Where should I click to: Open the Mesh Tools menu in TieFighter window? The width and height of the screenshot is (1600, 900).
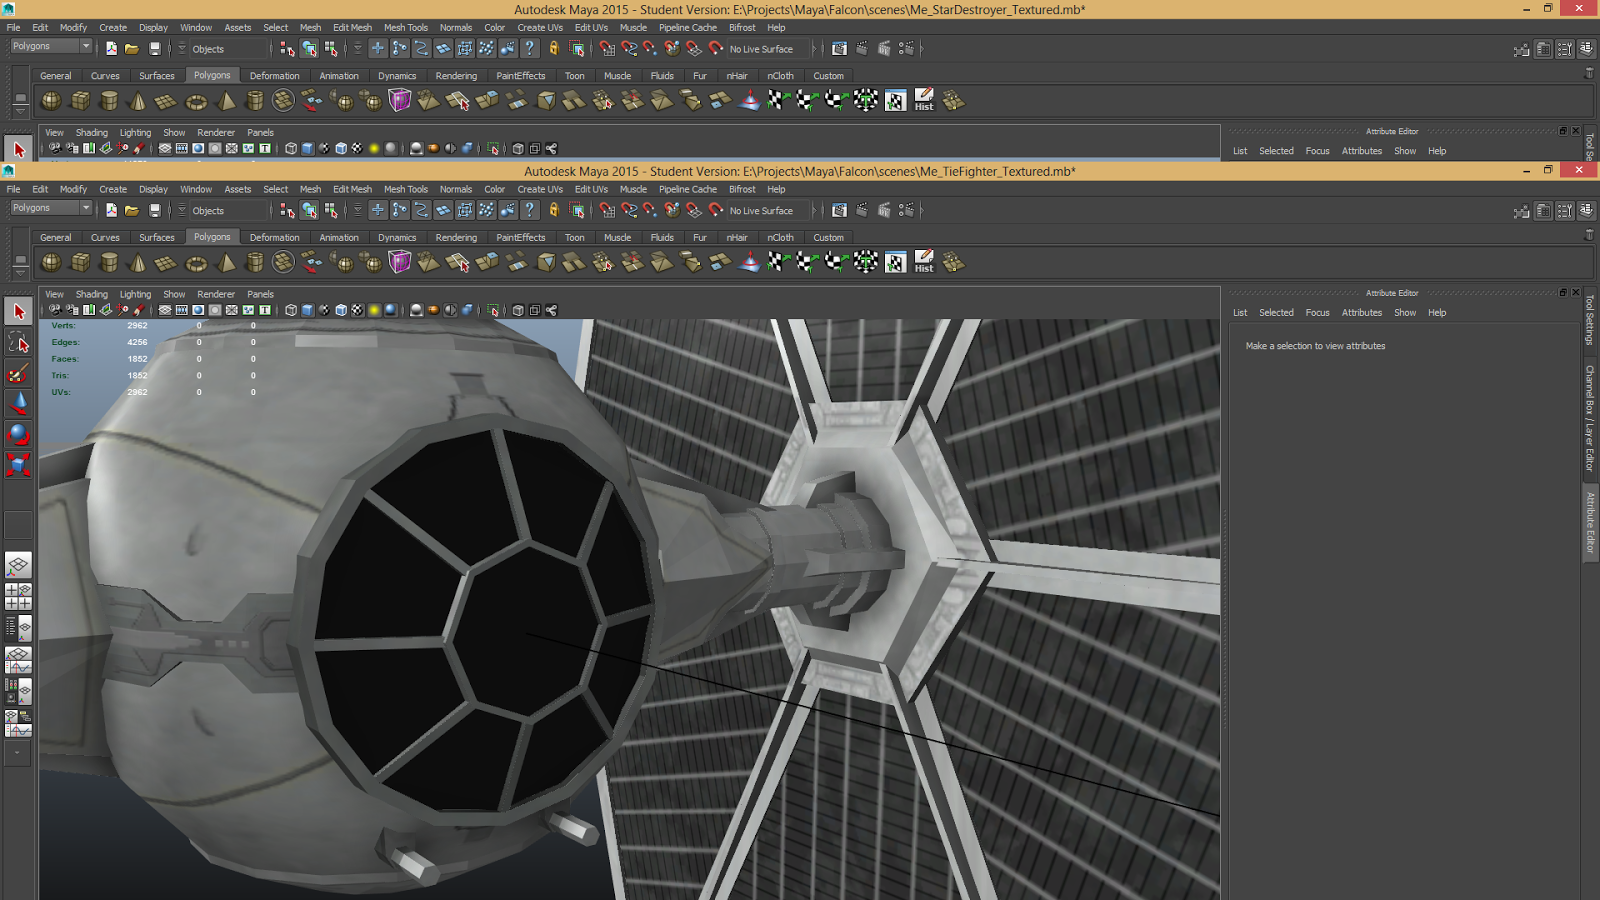click(x=406, y=189)
